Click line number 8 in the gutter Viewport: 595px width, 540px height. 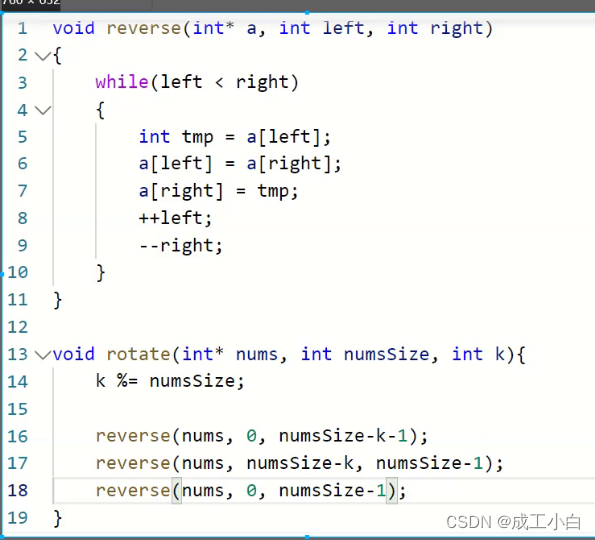22,218
